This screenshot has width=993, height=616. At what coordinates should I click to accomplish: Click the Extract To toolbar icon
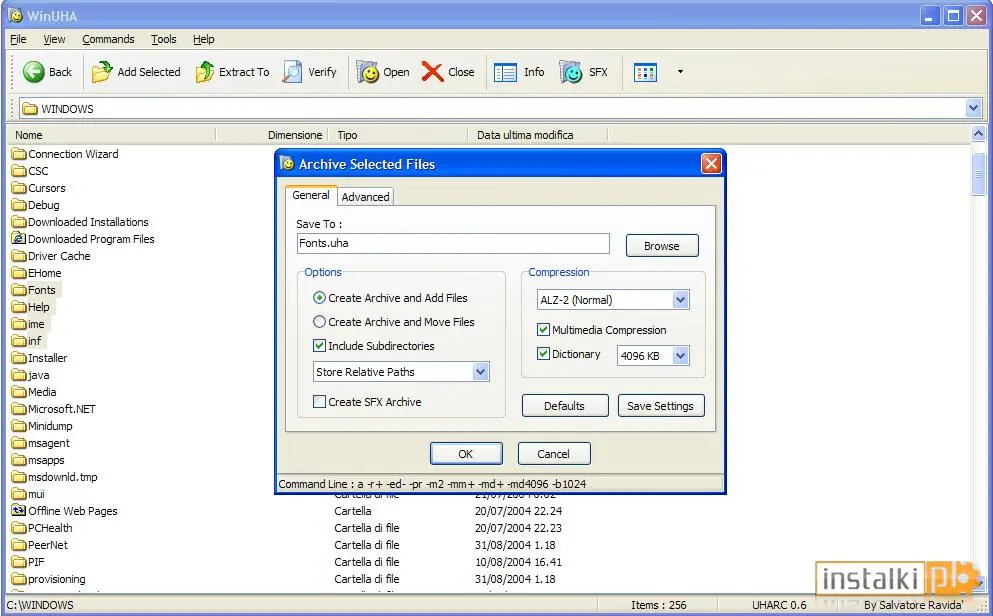(x=205, y=72)
